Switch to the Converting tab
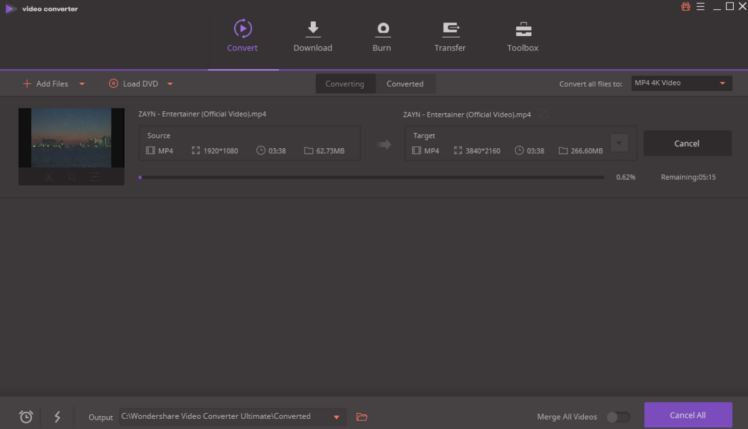This screenshot has width=748, height=429. (x=345, y=84)
